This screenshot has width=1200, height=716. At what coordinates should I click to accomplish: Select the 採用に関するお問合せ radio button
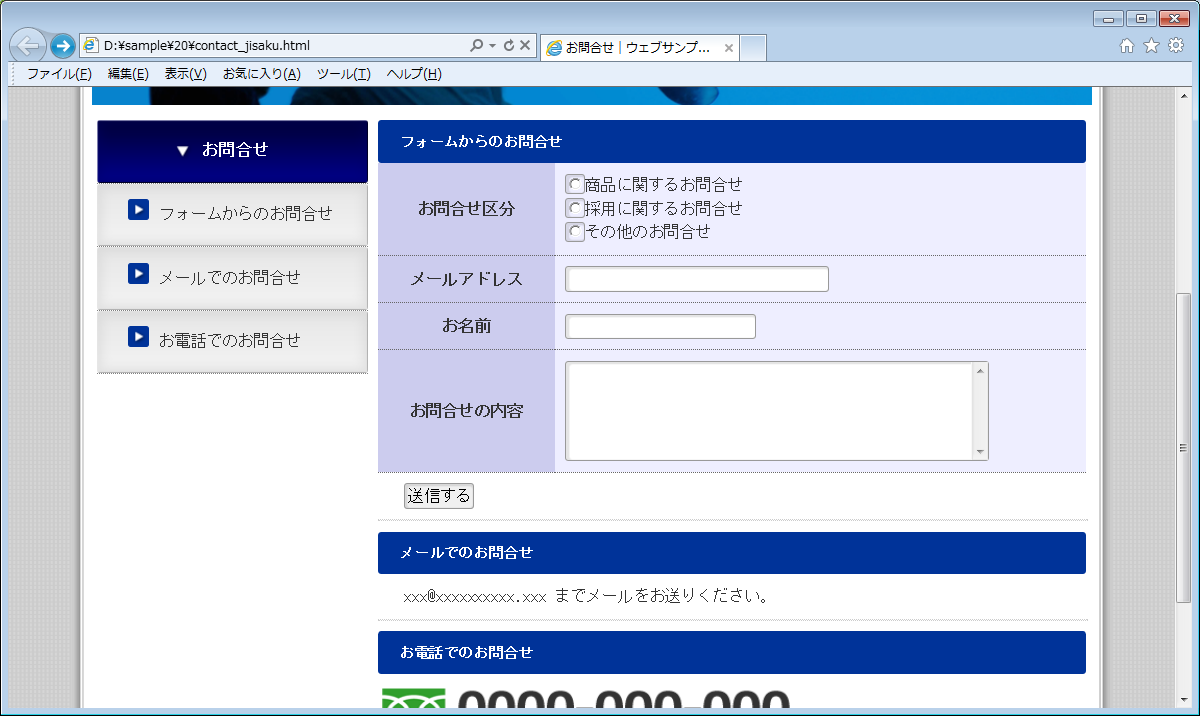575,208
